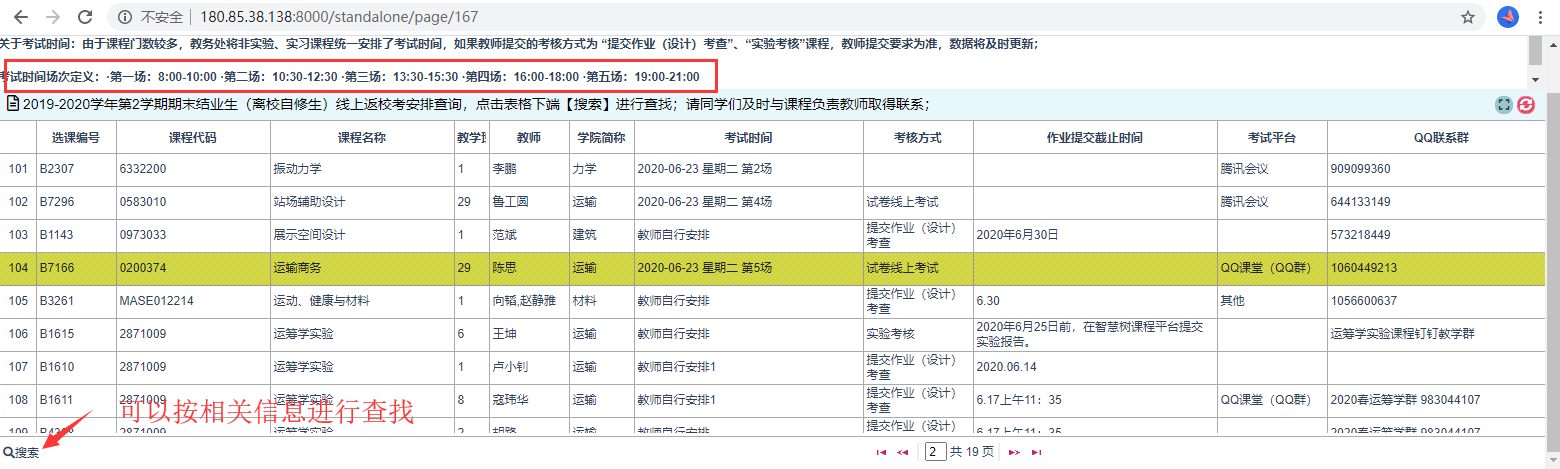Screen dimensions: 1560x469
Task: Click teacher name 李鹏
Action: coord(505,169)
